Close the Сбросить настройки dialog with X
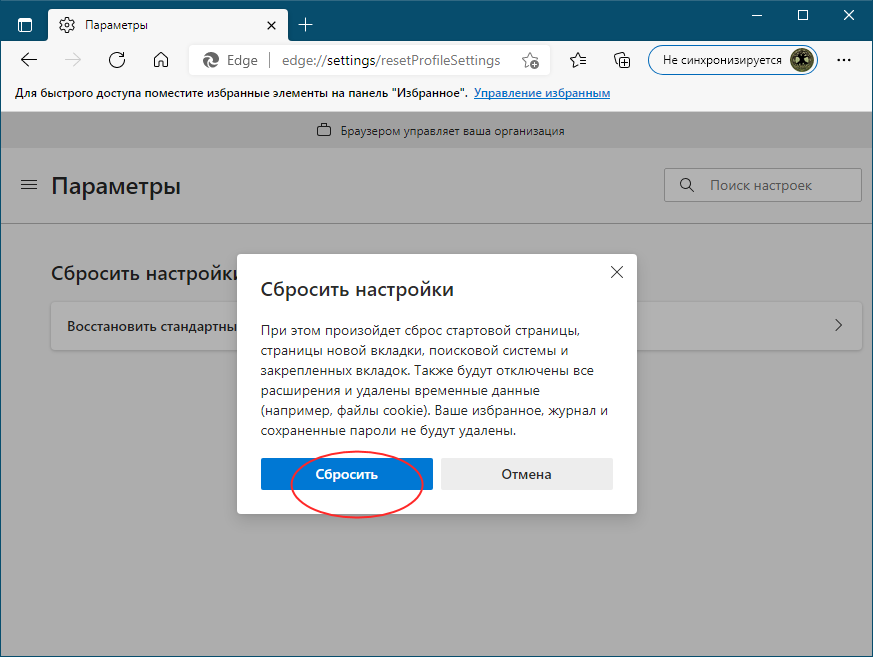873x657 pixels. pyautogui.click(x=617, y=272)
